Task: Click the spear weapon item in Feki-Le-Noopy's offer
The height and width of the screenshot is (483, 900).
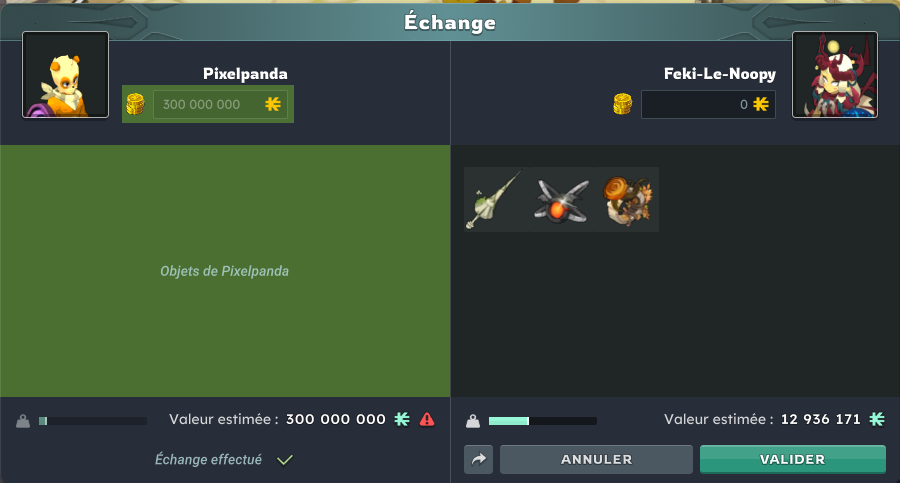Action: pyautogui.click(x=496, y=199)
